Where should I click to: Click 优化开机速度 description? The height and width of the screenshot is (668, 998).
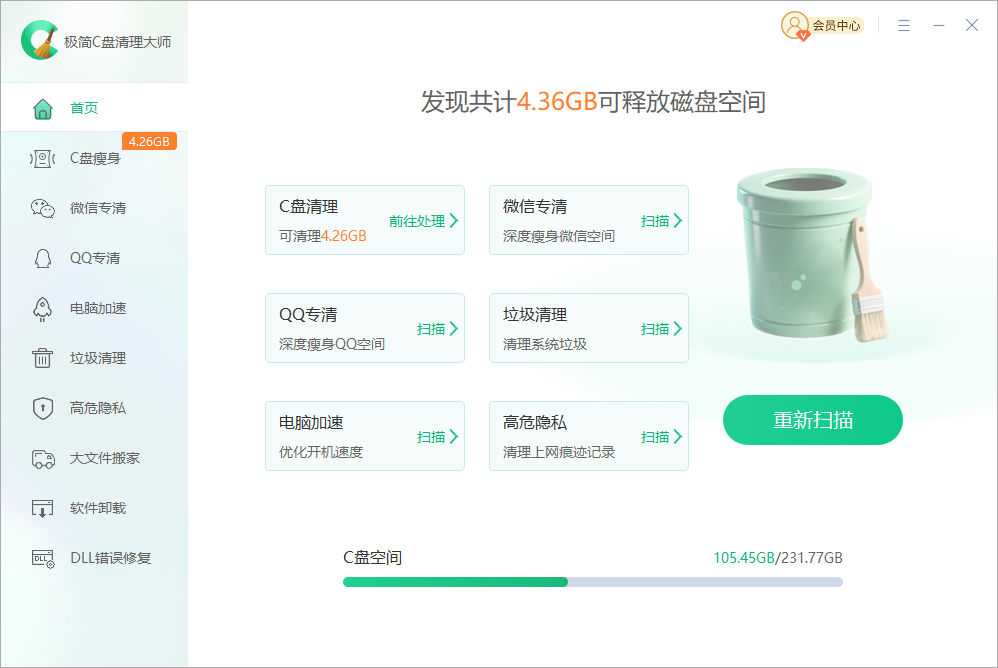321,452
